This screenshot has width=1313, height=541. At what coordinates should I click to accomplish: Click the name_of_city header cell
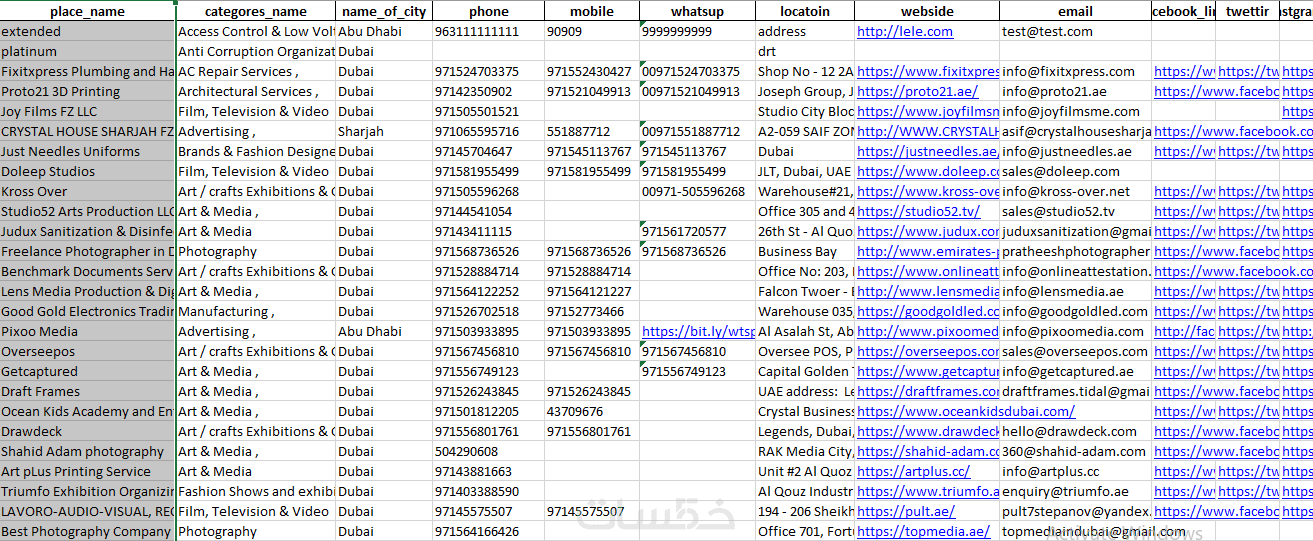click(x=384, y=11)
